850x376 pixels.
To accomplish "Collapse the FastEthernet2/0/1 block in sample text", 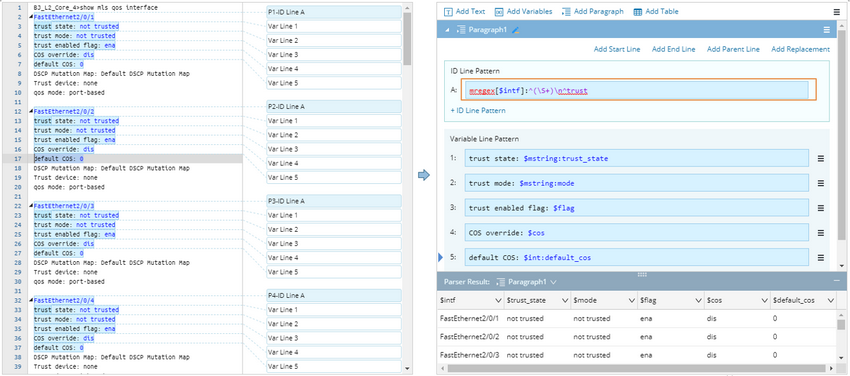I will [31, 17].
